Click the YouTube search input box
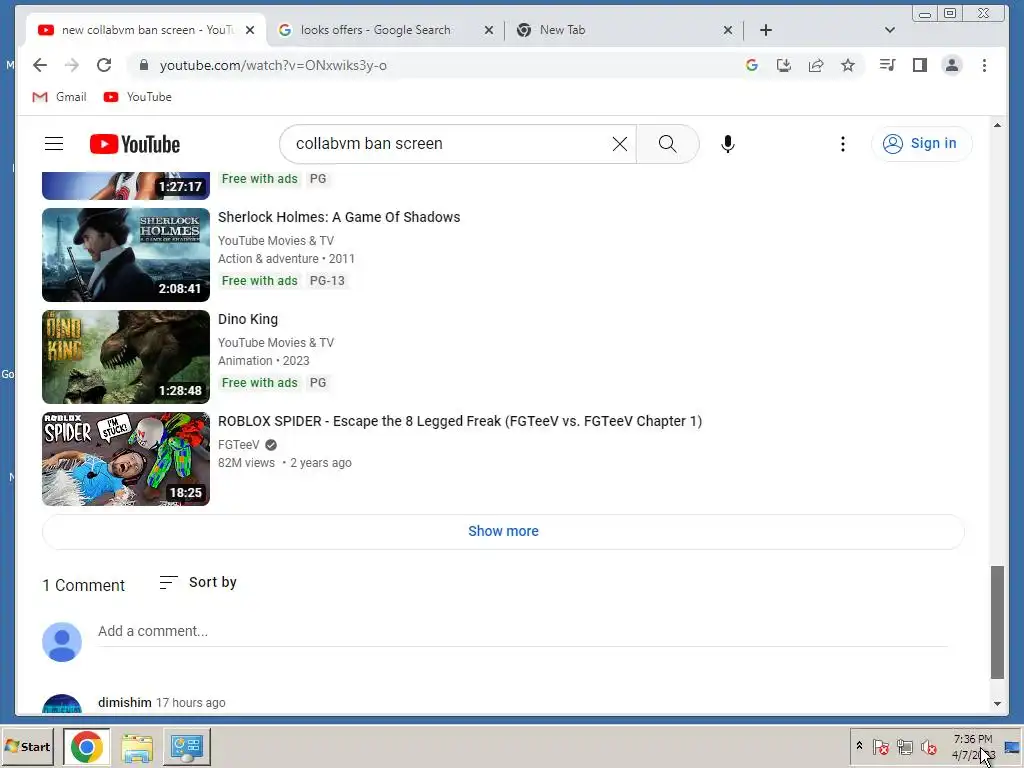The width and height of the screenshot is (1024, 768). pyautogui.click(x=451, y=144)
